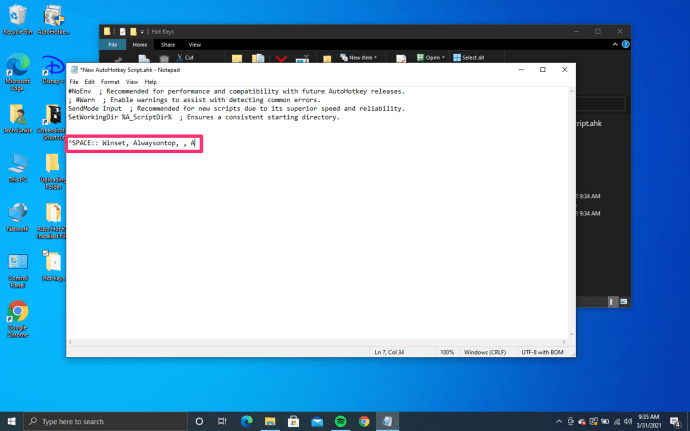690x431 pixels.
Task: Collapse the explorer ribbon with the chevron
Action: pos(615,44)
